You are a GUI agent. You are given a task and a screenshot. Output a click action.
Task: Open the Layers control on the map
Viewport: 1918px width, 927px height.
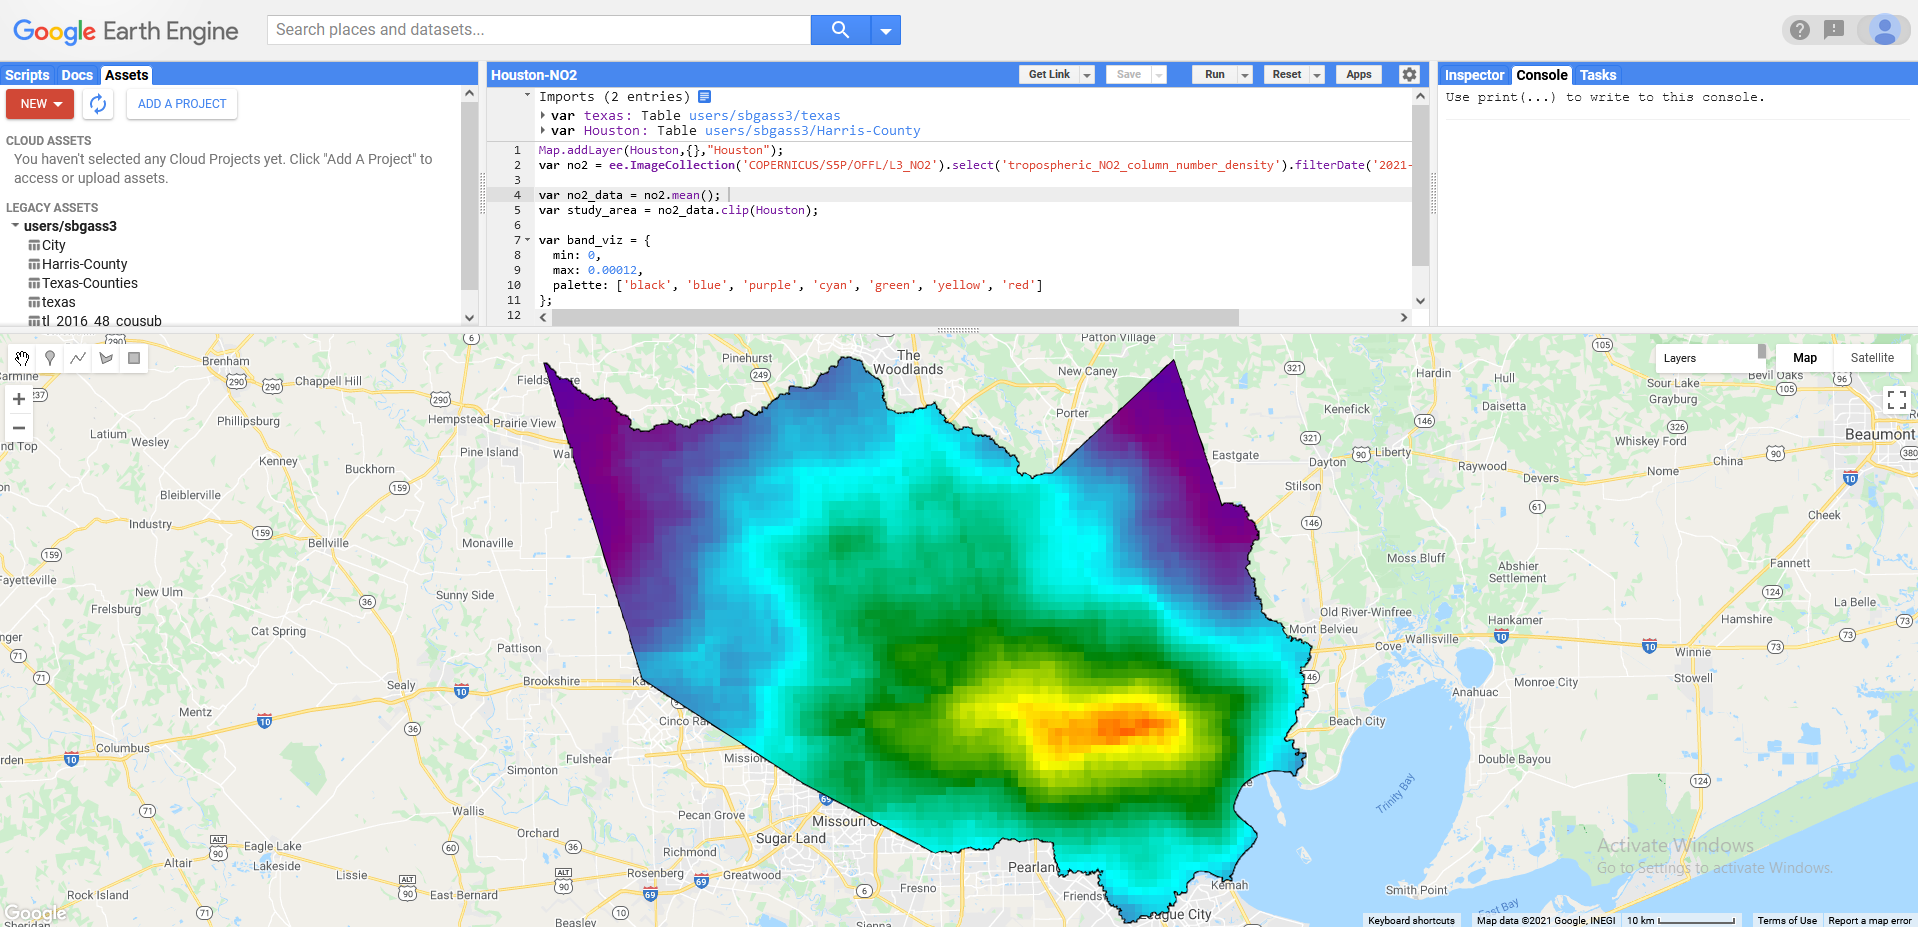point(1681,357)
